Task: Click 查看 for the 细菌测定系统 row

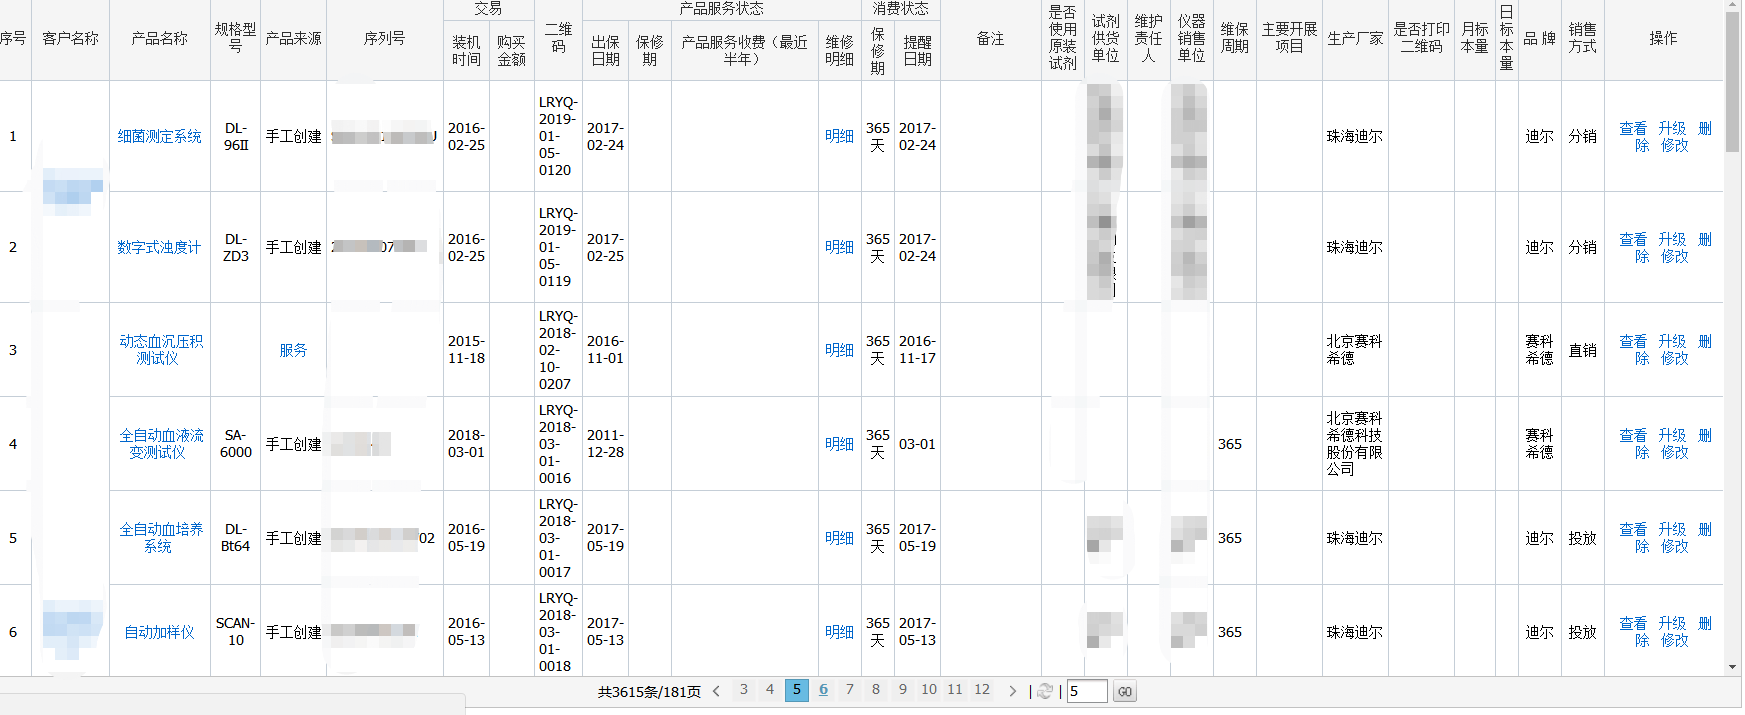Action: (x=1633, y=128)
